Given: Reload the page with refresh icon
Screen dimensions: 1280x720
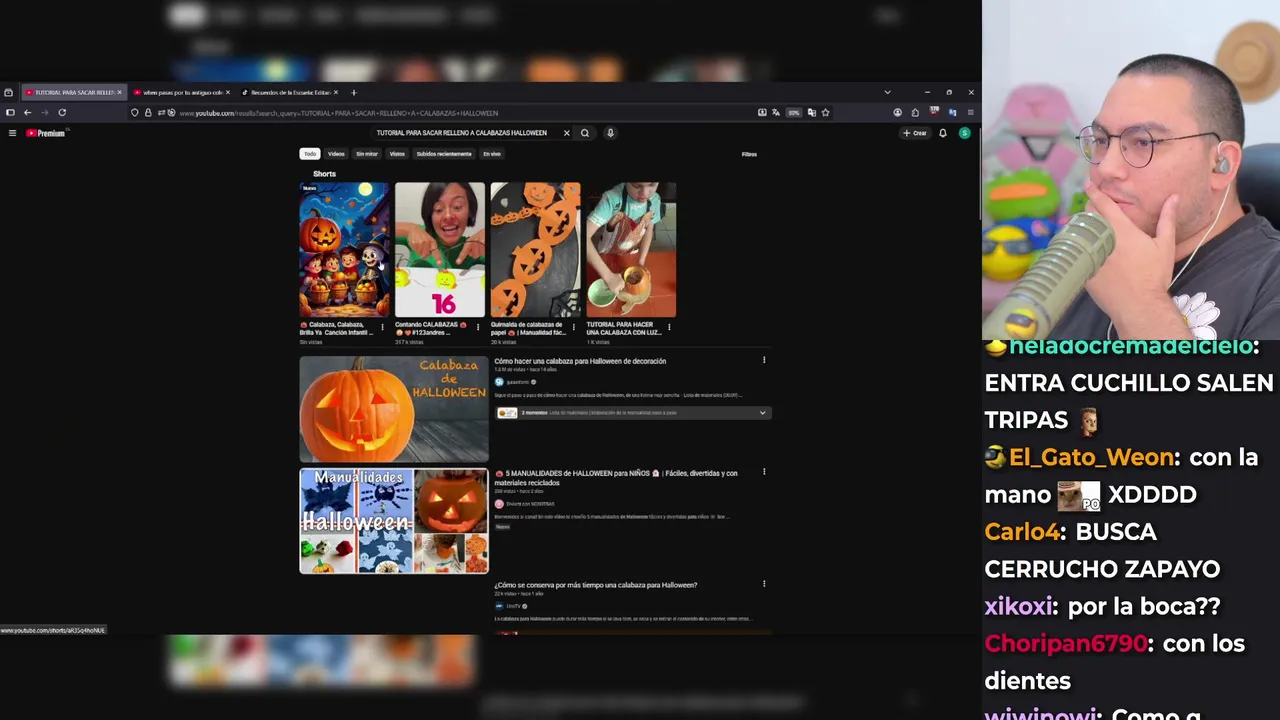Looking at the screenshot, I should (x=62, y=113).
